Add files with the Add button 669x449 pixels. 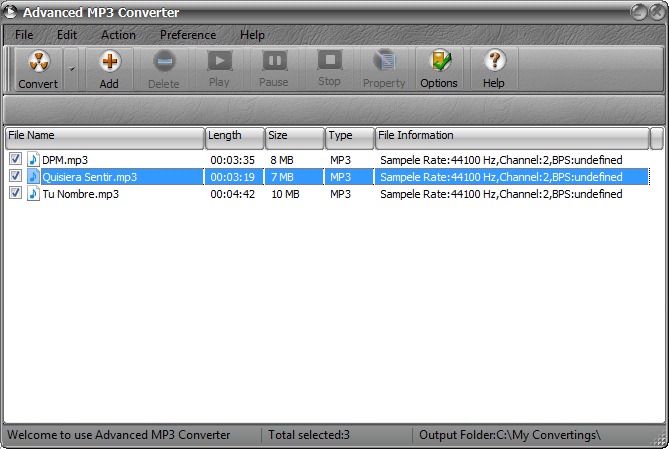[109, 69]
